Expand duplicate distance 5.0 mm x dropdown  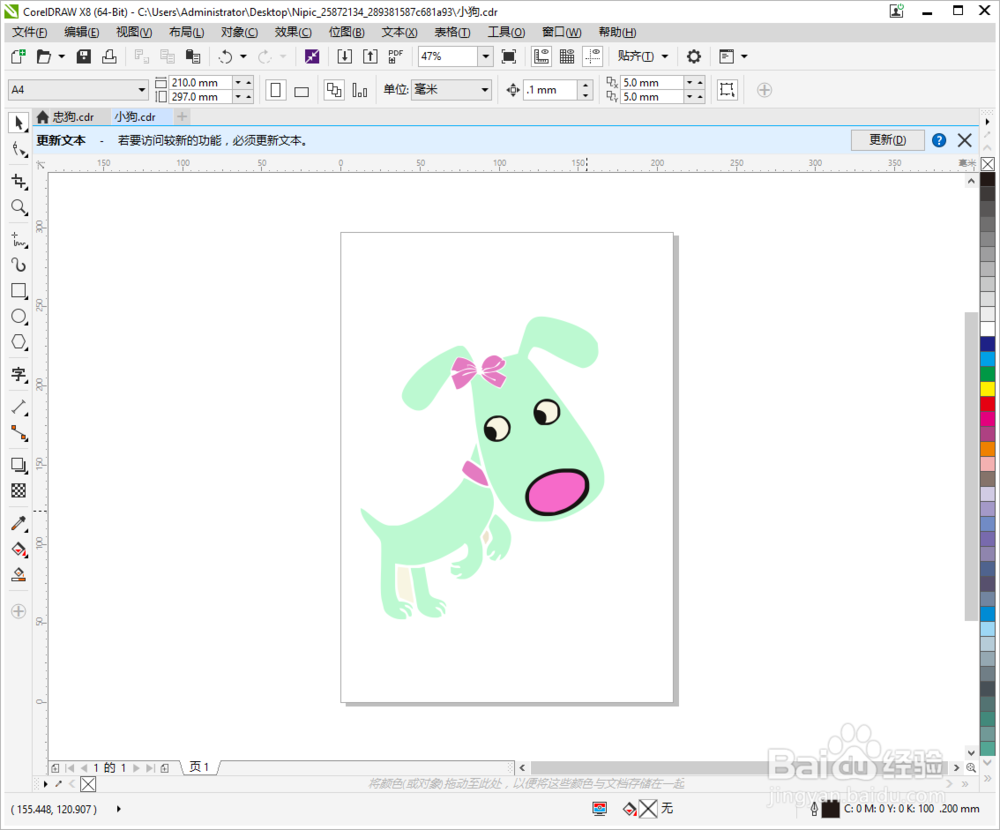pyautogui.click(x=689, y=83)
